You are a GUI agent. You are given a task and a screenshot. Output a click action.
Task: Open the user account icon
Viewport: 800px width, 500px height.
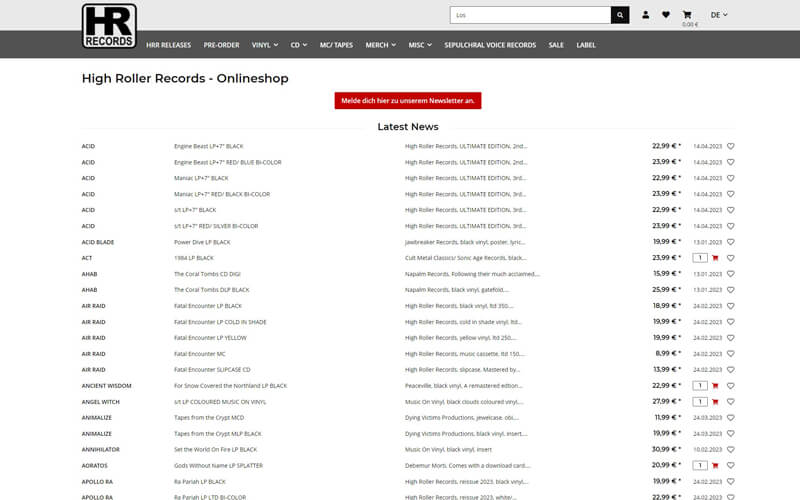click(645, 15)
